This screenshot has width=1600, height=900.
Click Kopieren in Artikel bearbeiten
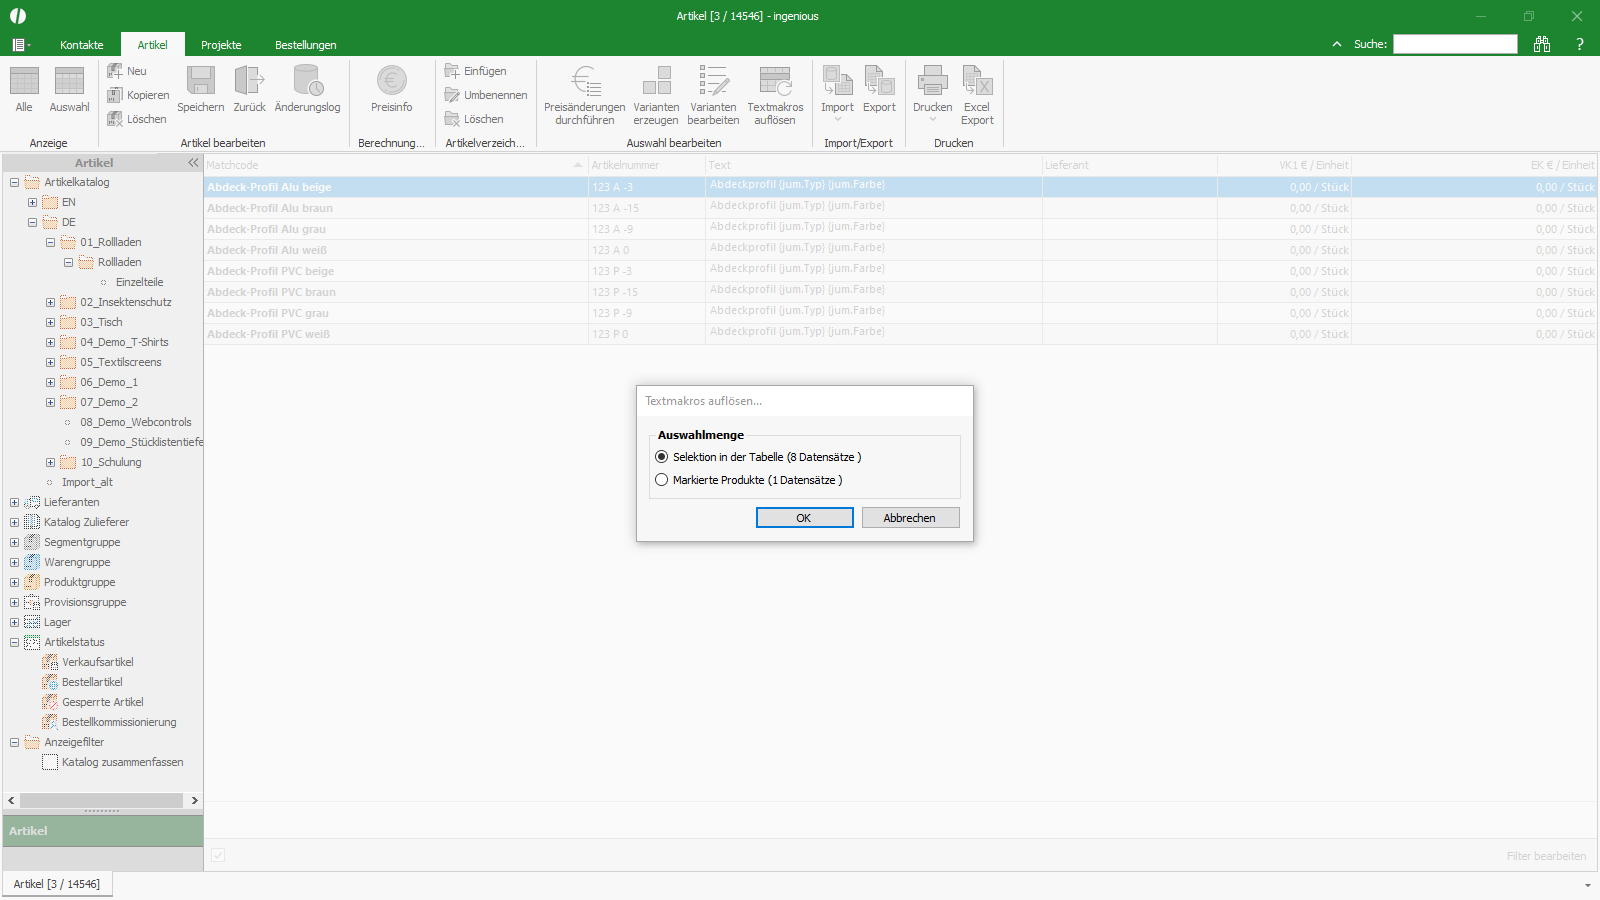tap(138, 95)
